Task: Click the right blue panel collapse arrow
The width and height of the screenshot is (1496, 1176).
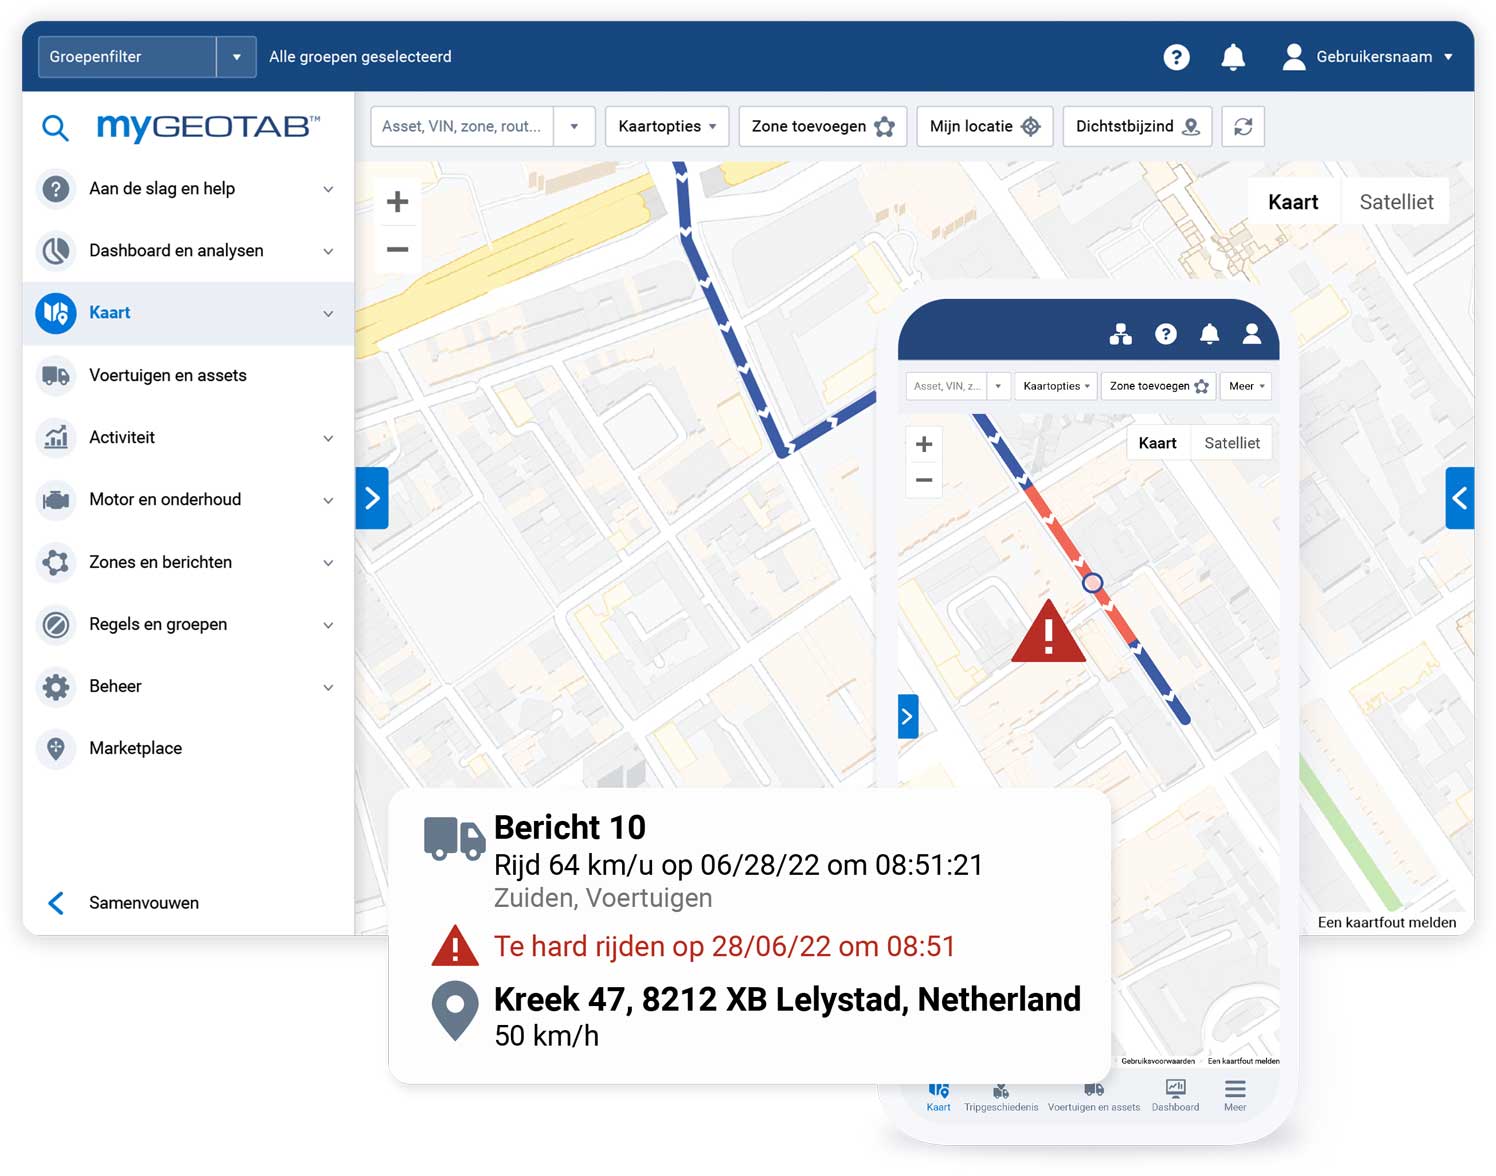Action: tap(1459, 498)
